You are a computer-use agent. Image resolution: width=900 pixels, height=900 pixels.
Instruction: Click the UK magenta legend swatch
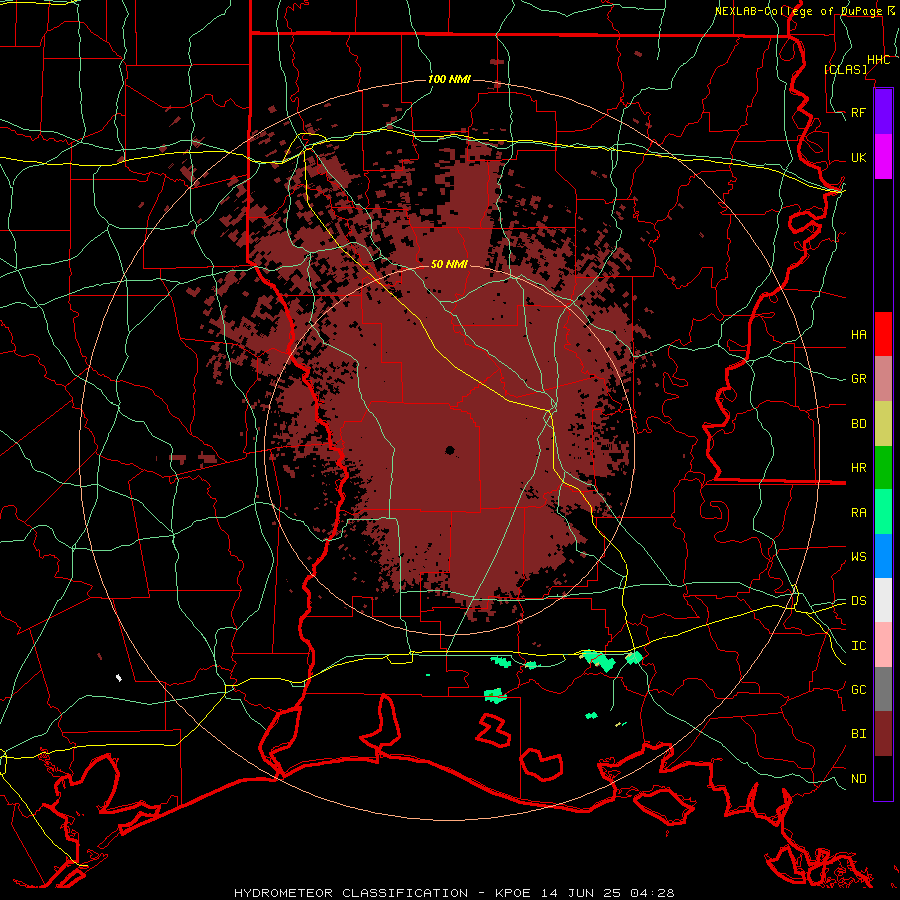pos(883,157)
